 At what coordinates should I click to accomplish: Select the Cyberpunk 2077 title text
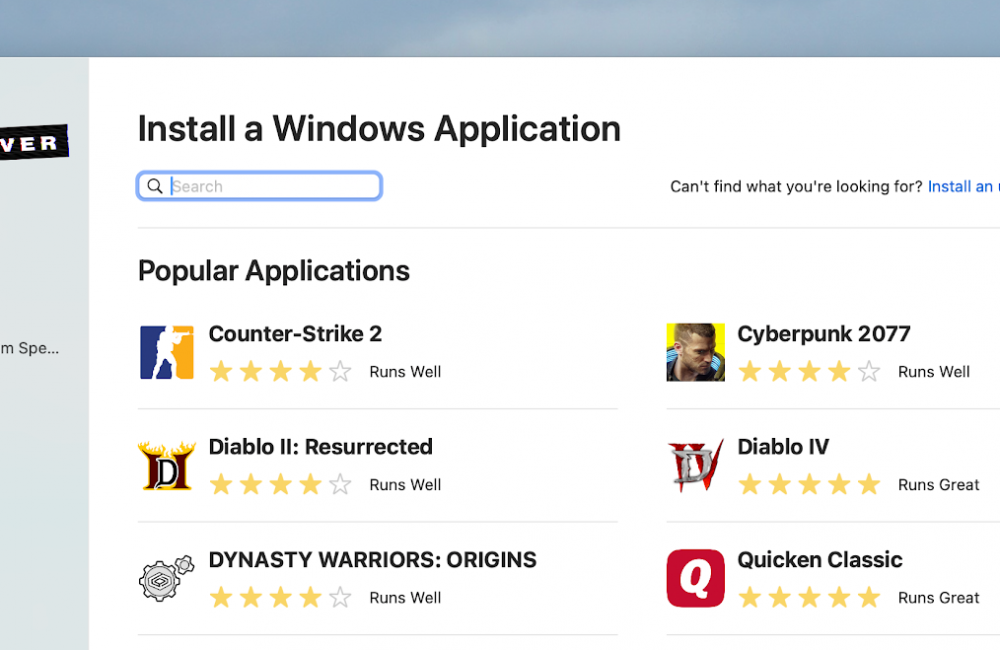point(823,334)
